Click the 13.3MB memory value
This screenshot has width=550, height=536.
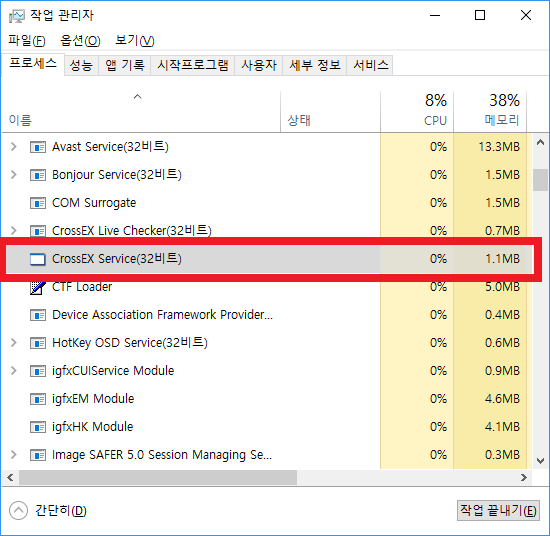499,147
